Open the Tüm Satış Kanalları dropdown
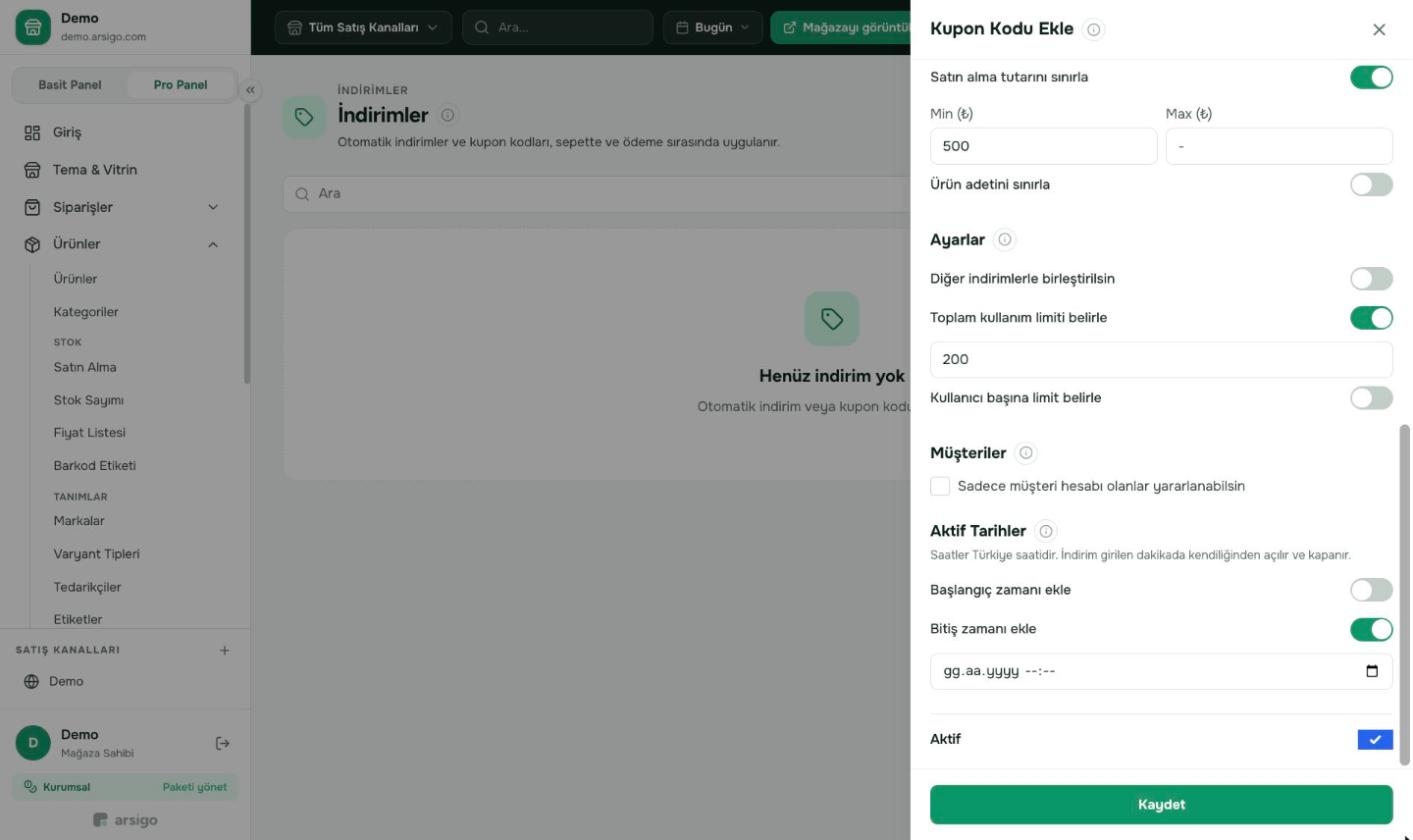The image size is (1413, 840). 363,27
